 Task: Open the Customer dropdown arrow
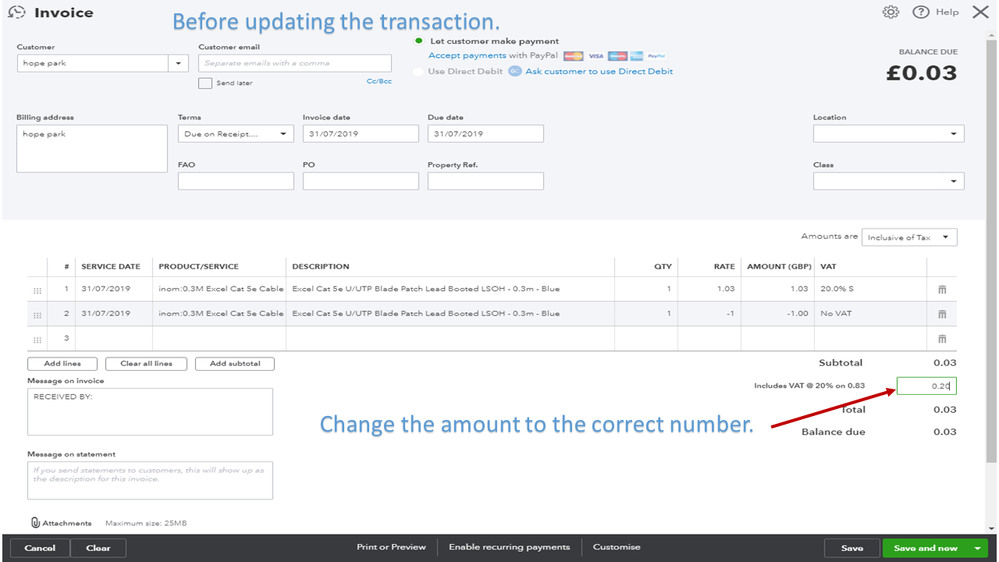(x=178, y=63)
